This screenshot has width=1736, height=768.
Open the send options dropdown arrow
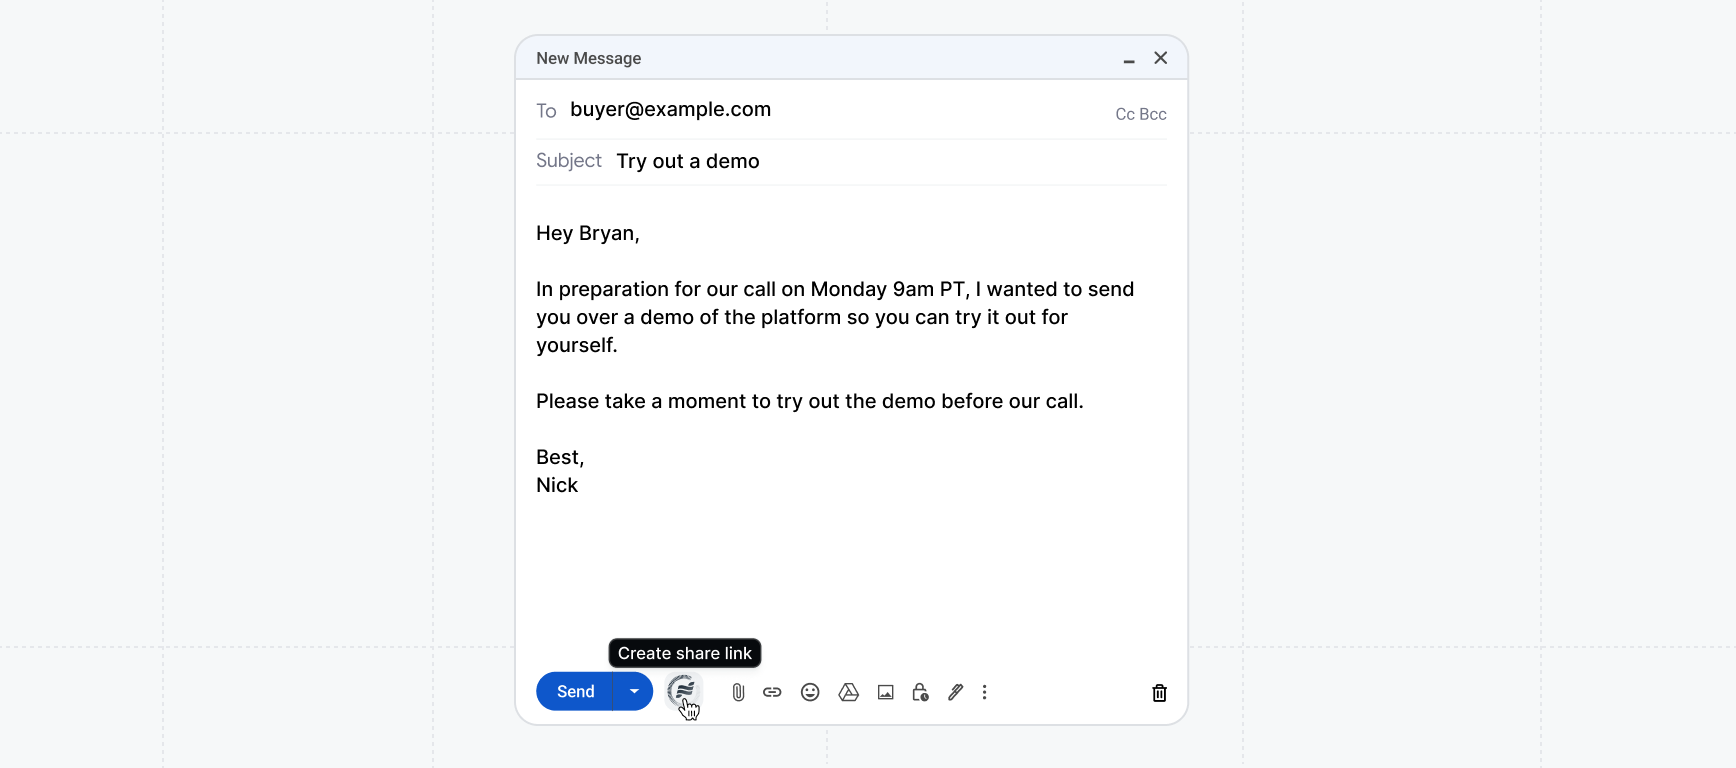click(633, 691)
